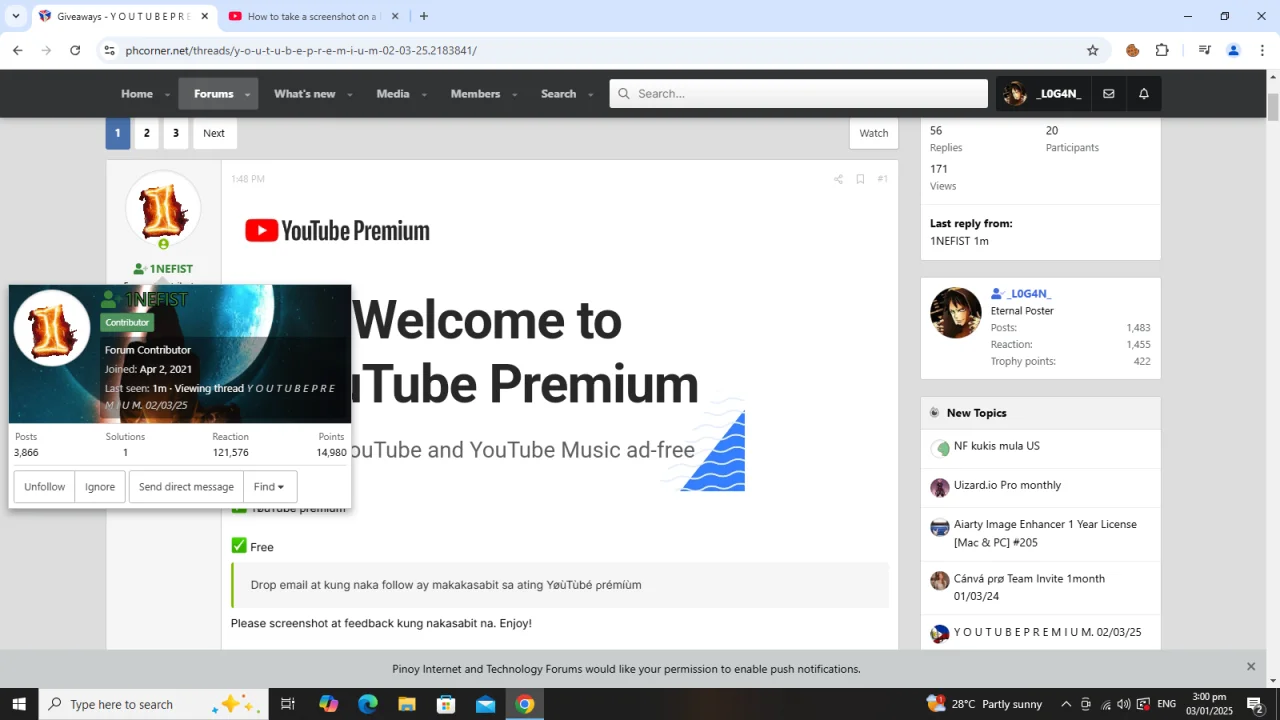Expand the Members menu arrow
Image resolution: width=1280 pixels, height=720 pixels.
click(515, 95)
